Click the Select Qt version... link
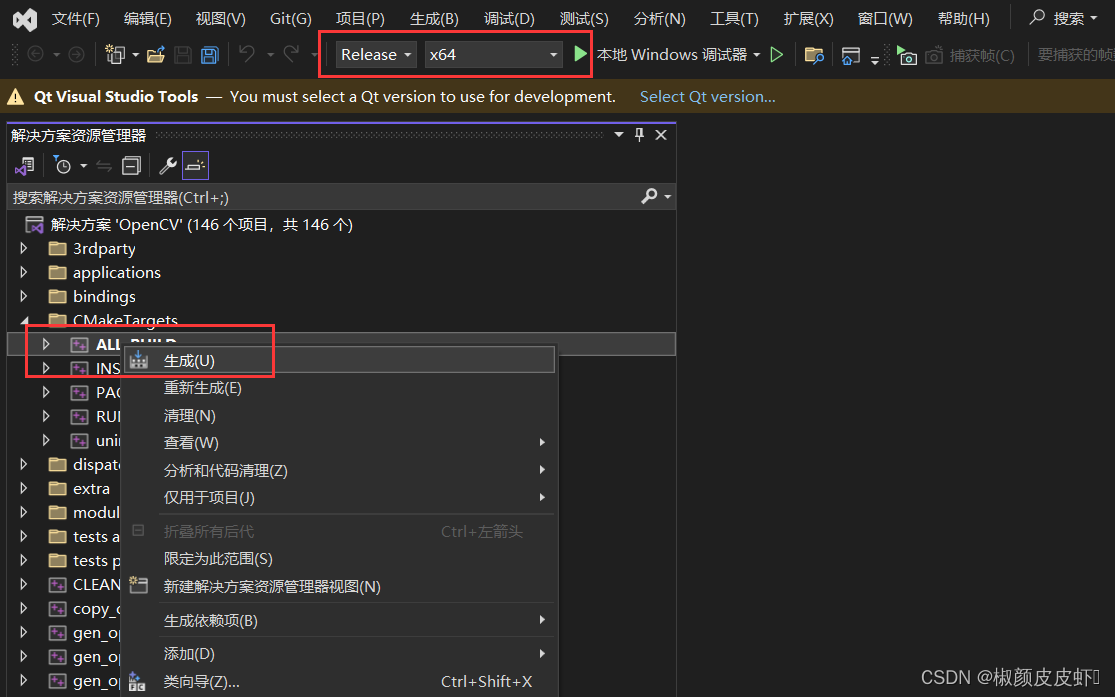Screen dimensions: 1115x697 click(x=707, y=97)
